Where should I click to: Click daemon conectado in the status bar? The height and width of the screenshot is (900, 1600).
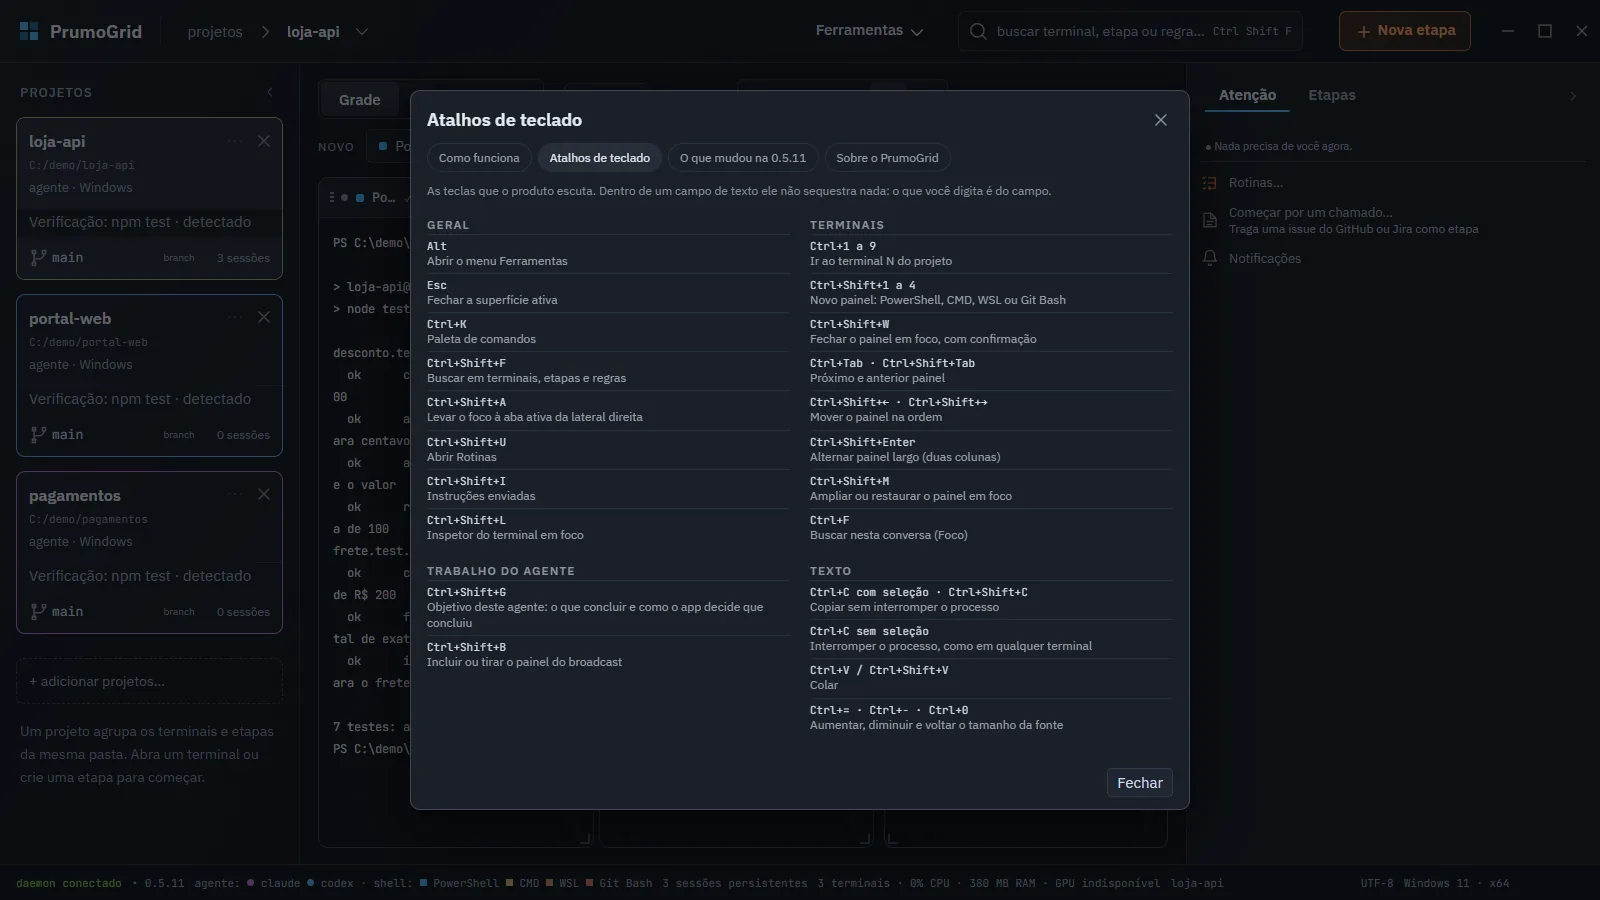(69, 883)
